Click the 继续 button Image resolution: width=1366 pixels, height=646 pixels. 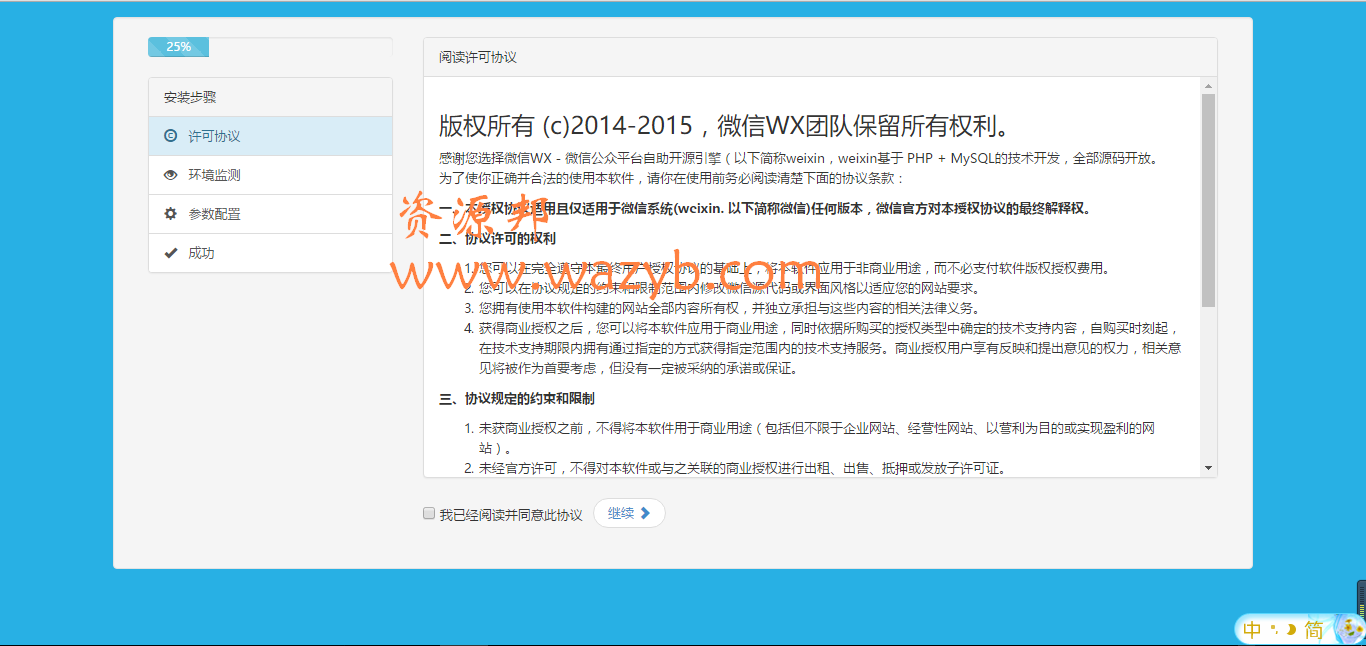point(629,513)
